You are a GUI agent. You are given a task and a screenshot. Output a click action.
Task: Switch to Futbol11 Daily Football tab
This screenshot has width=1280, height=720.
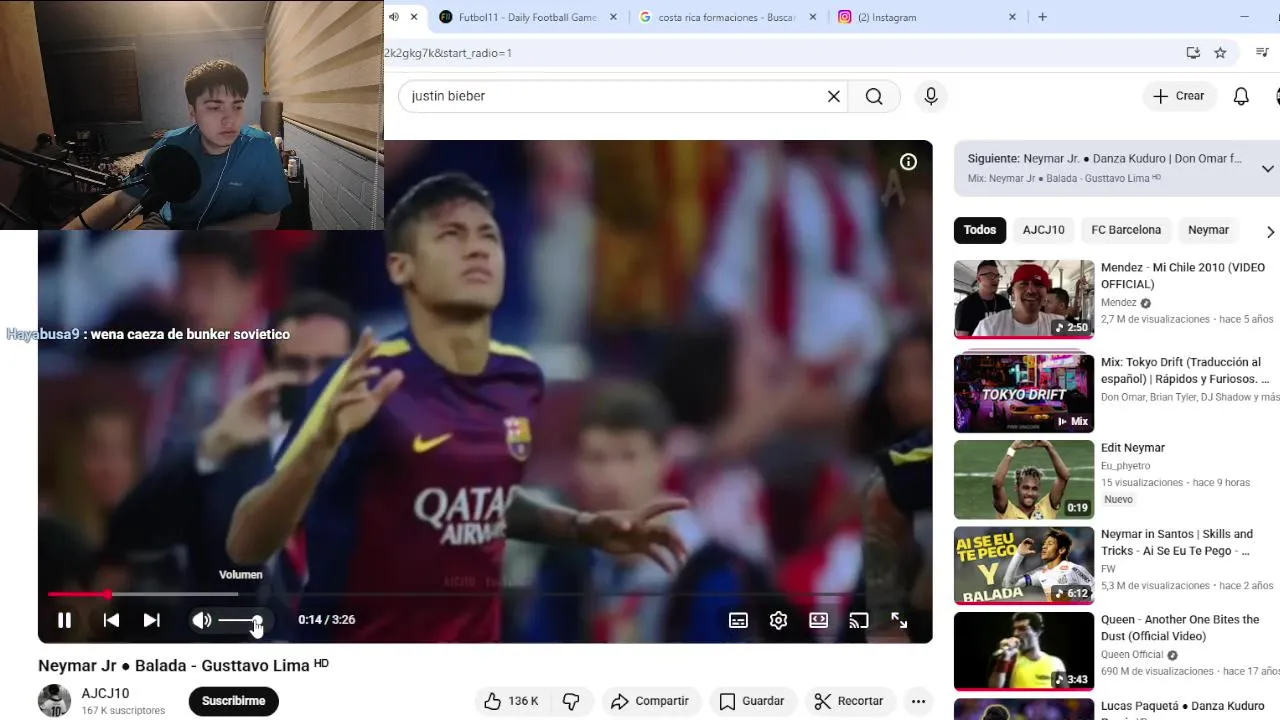tap(527, 17)
